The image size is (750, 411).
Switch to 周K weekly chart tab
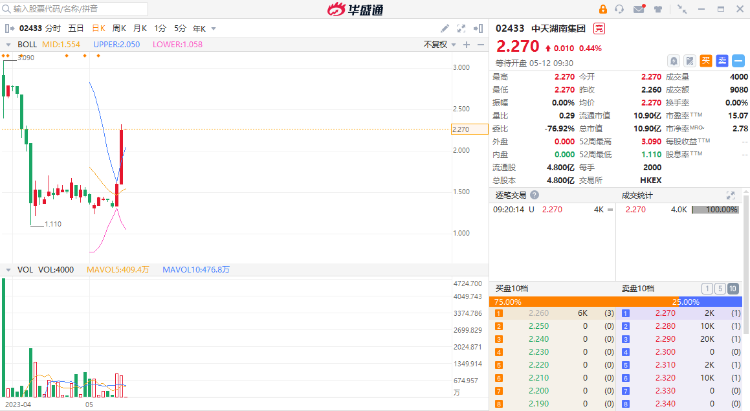pos(119,29)
